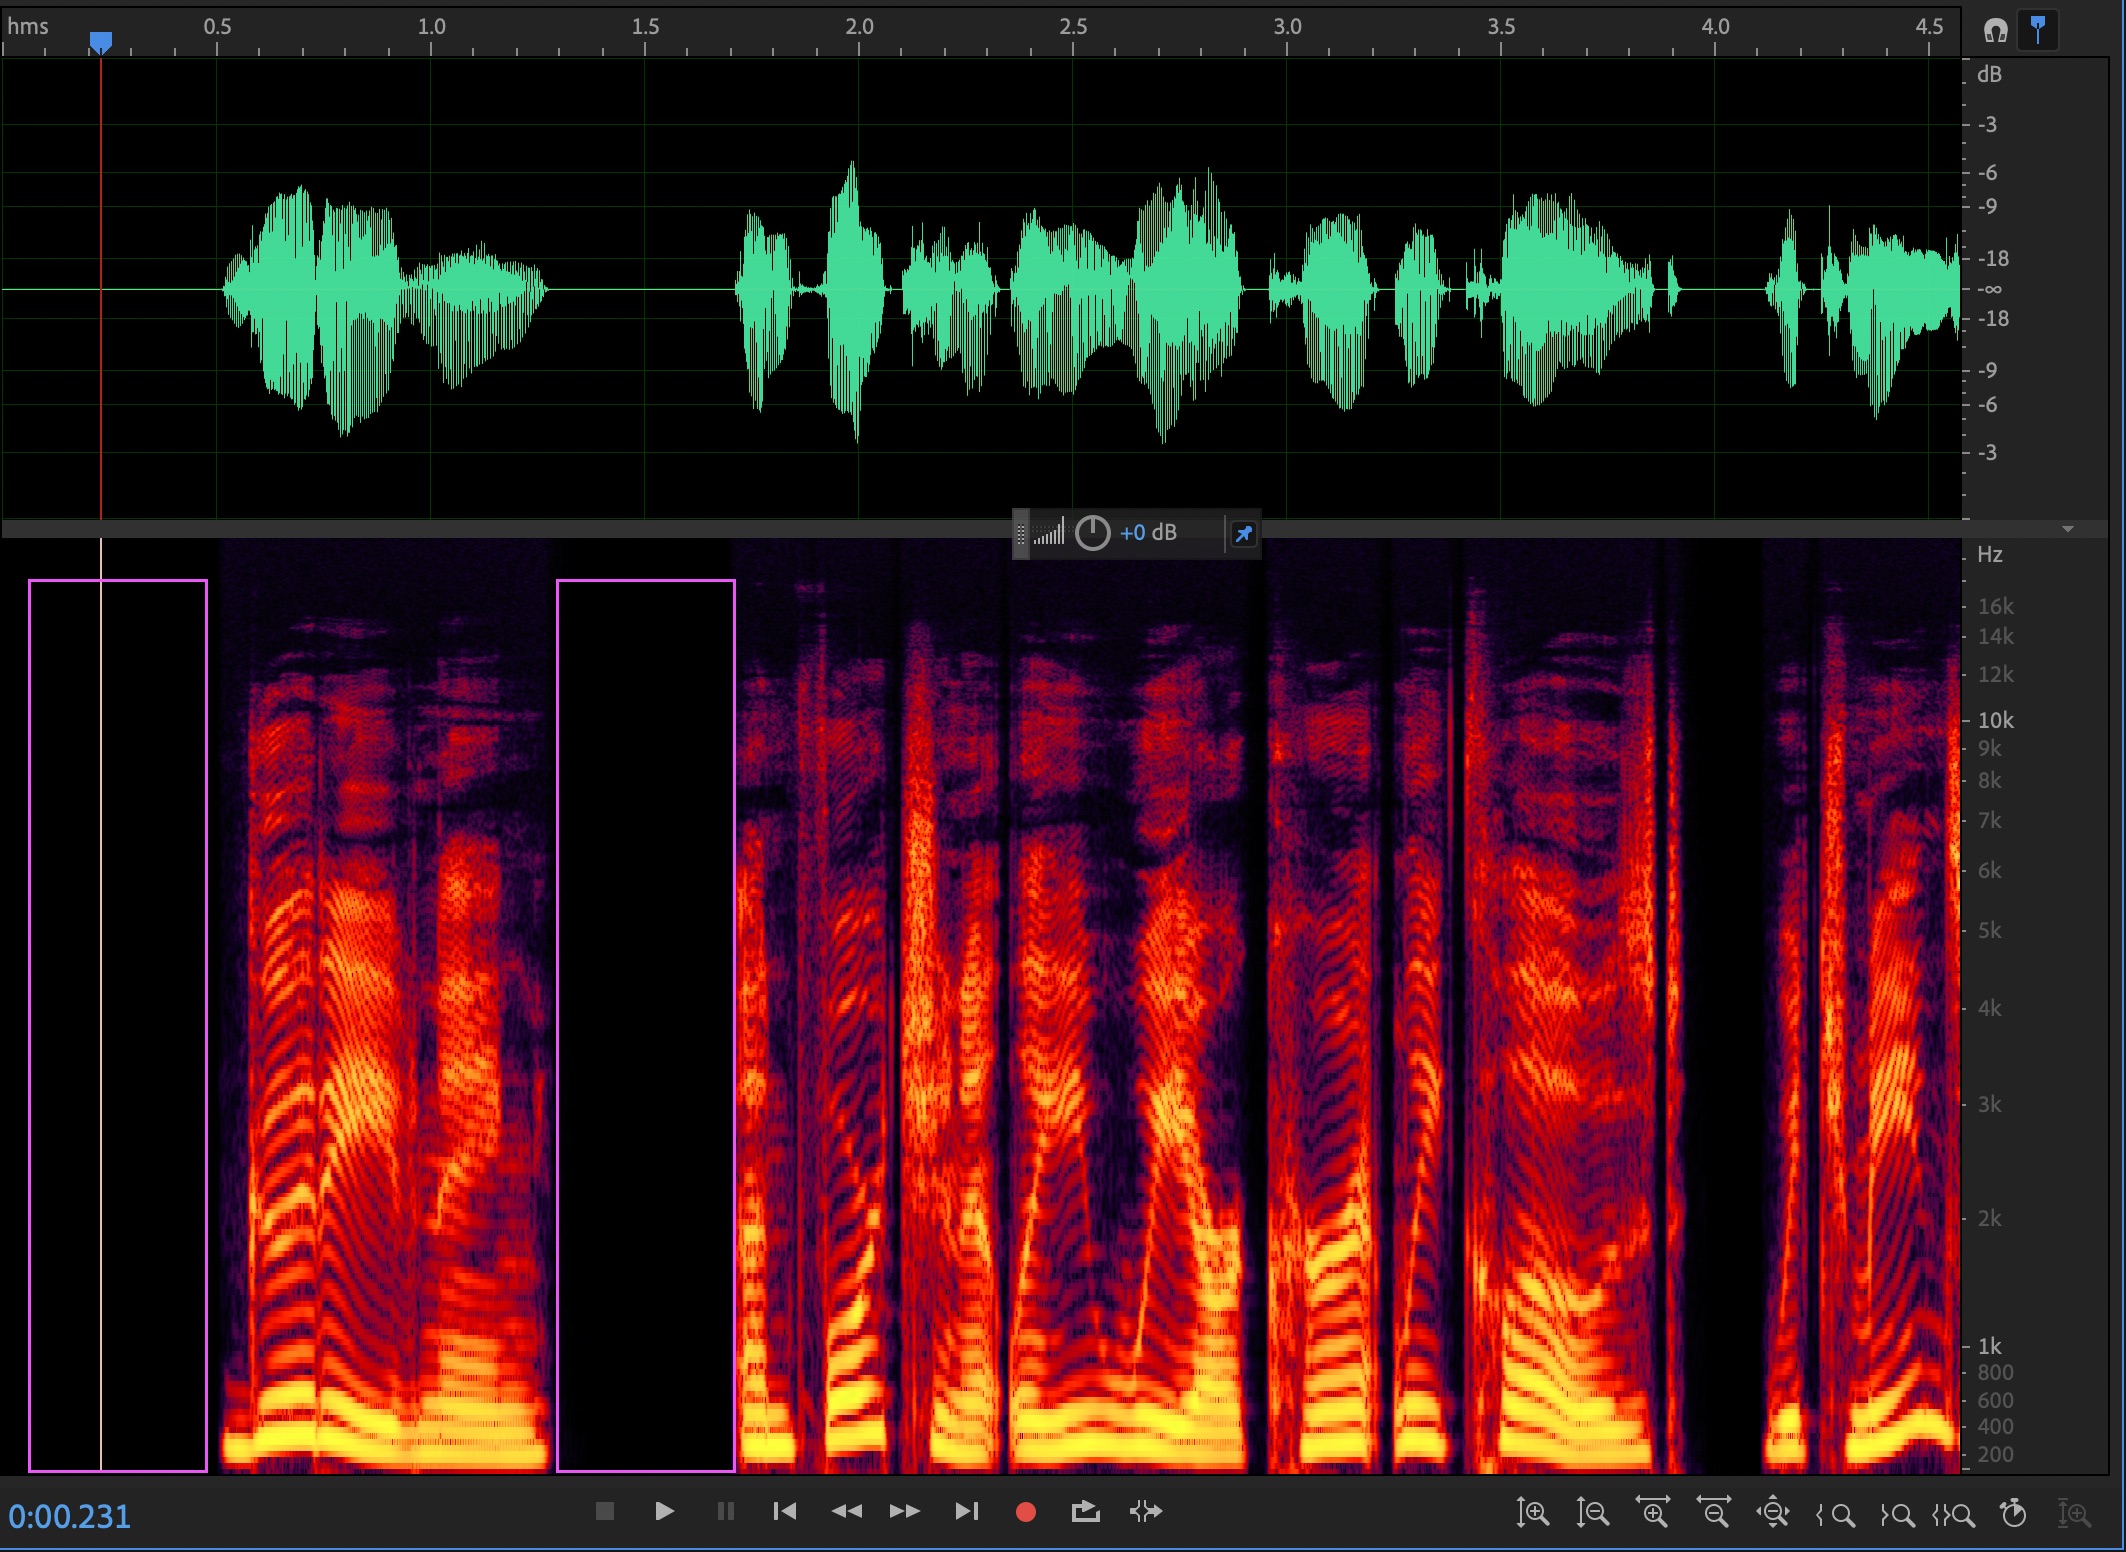This screenshot has height=1552, width=2126.
Task: Click Zoom In Time magnifier
Action: tap(1653, 1513)
